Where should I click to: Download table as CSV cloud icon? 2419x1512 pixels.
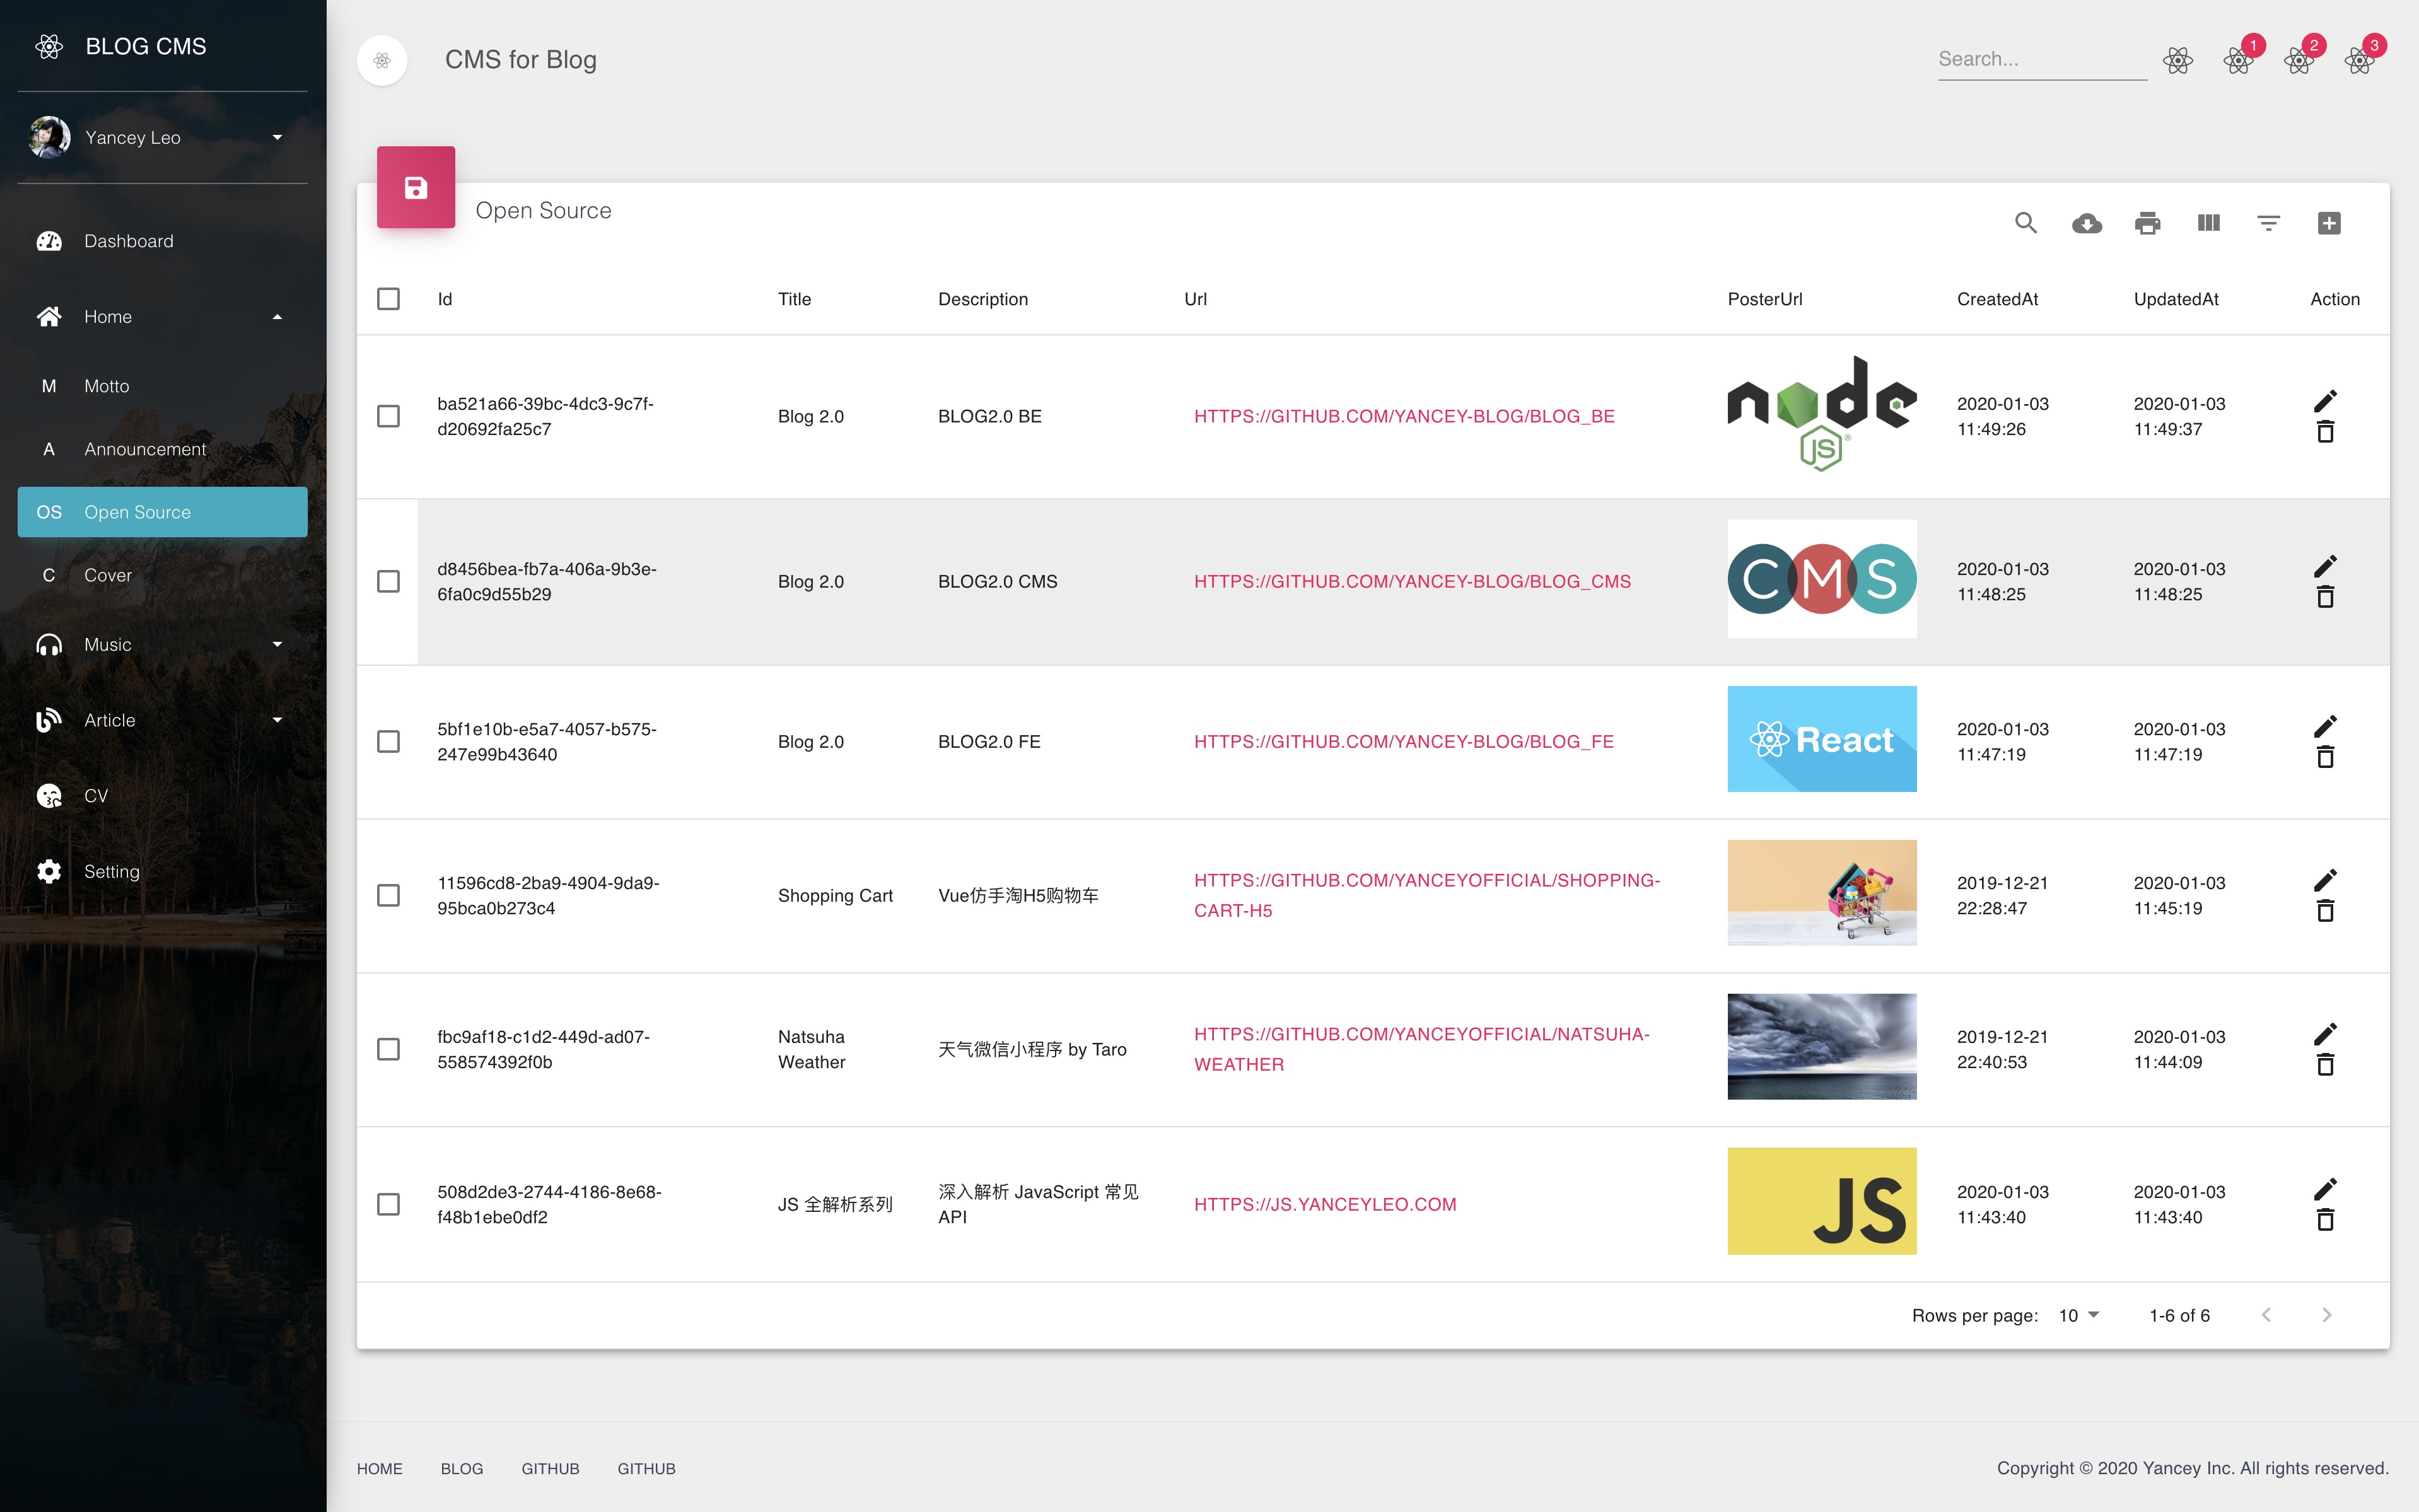2087,223
